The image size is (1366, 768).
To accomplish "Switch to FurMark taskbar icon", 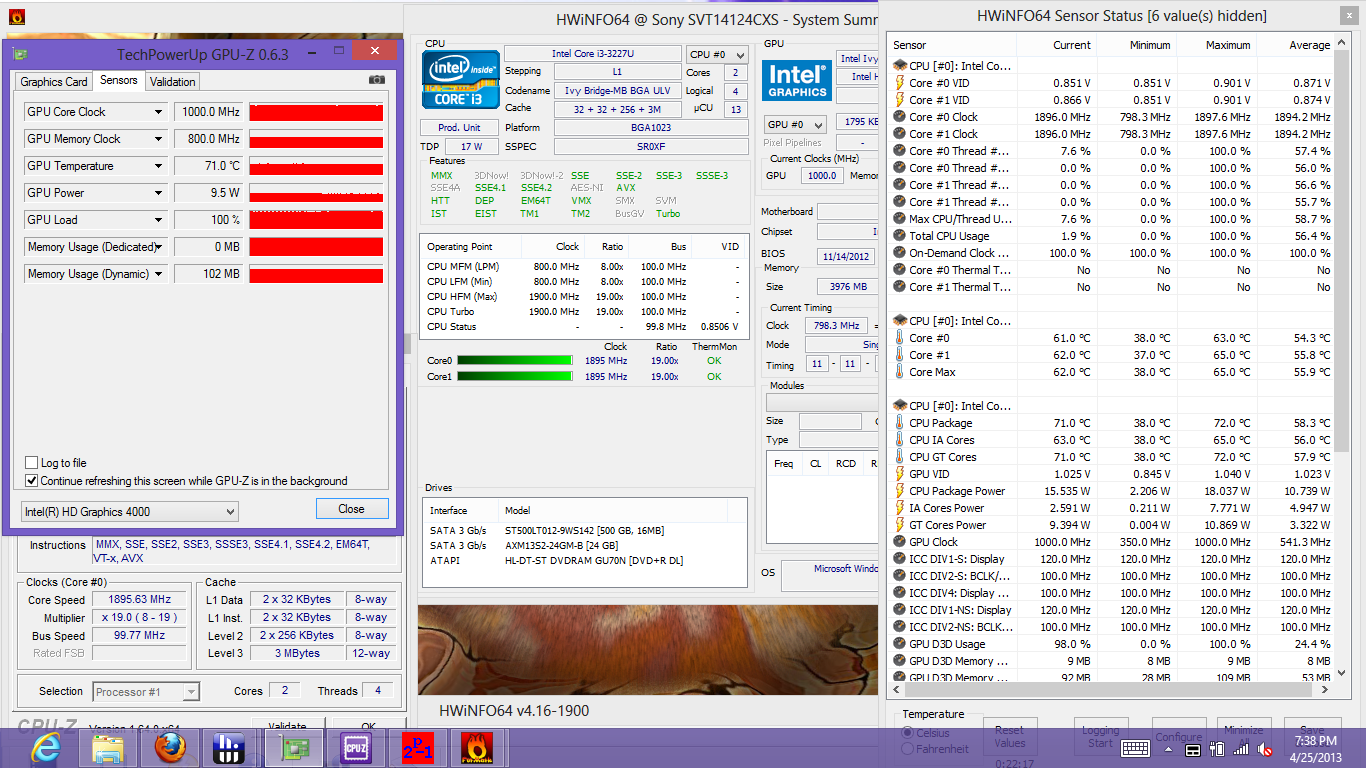I will [x=477, y=747].
